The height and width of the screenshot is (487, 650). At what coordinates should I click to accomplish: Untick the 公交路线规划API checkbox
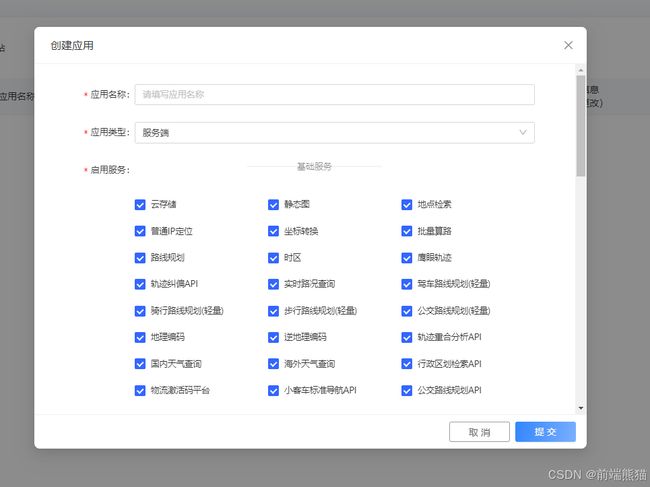(407, 390)
